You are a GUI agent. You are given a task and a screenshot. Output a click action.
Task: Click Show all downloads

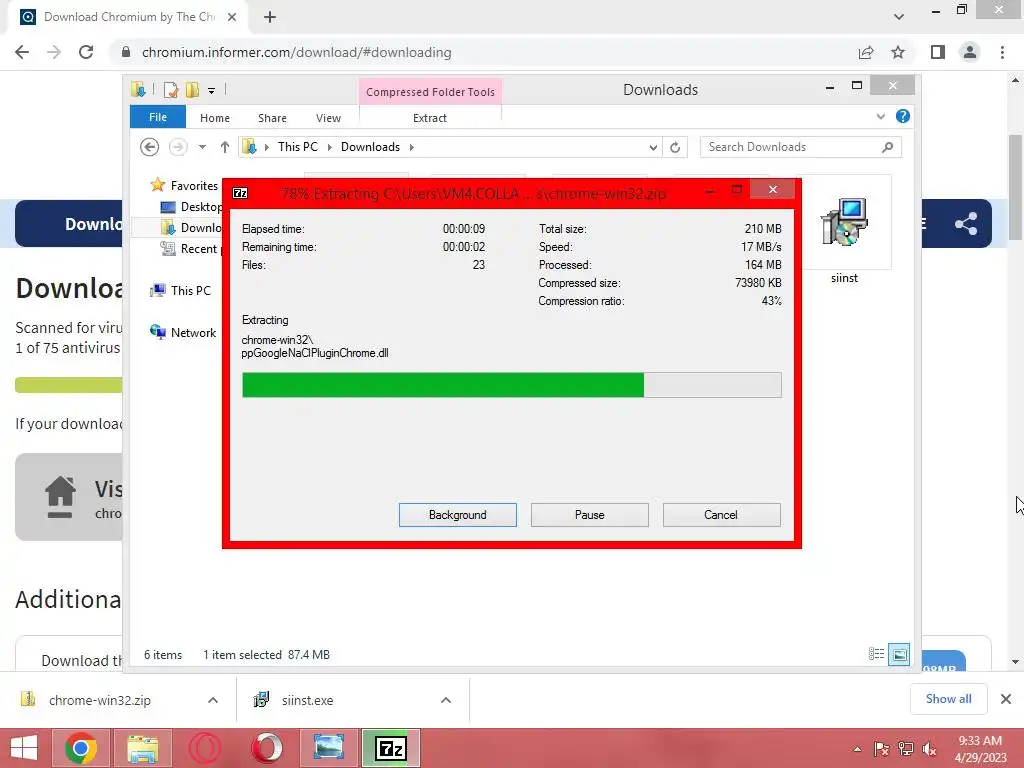(948, 699)
